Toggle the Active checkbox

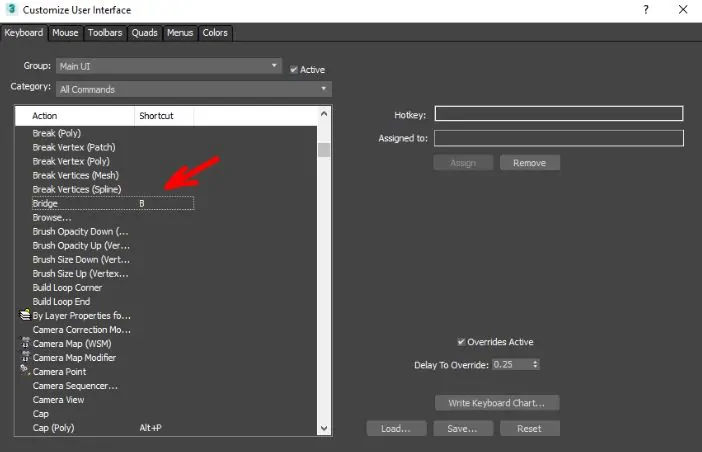[293, 69]
